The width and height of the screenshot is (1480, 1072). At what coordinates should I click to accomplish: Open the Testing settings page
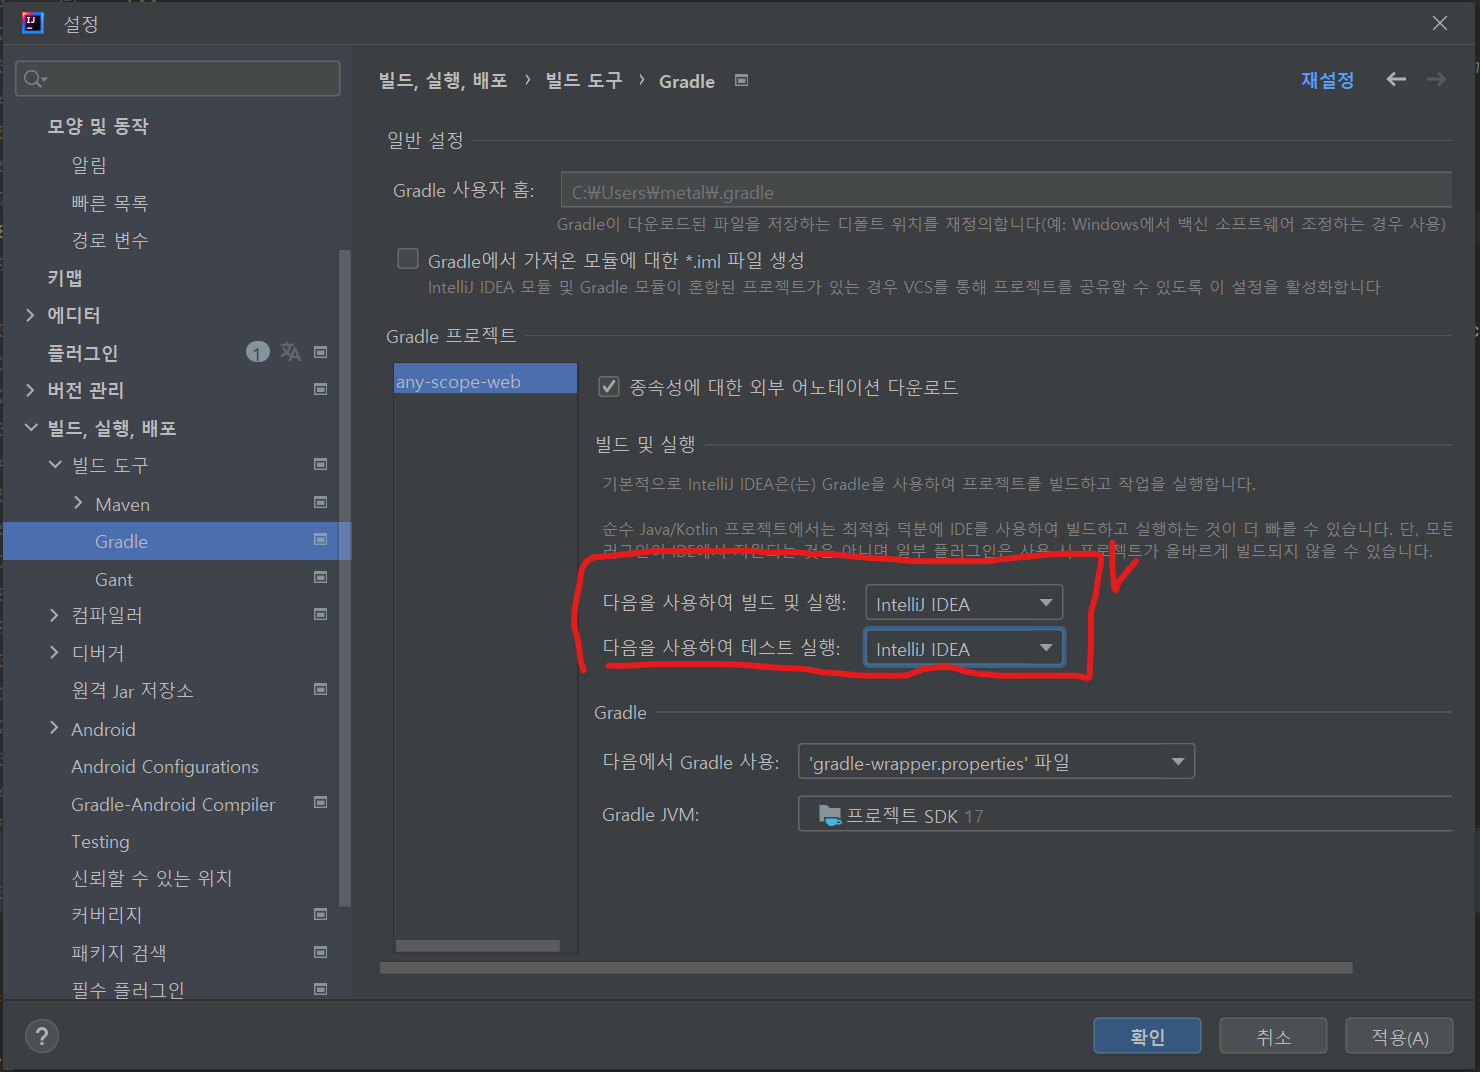pos(100,841)
